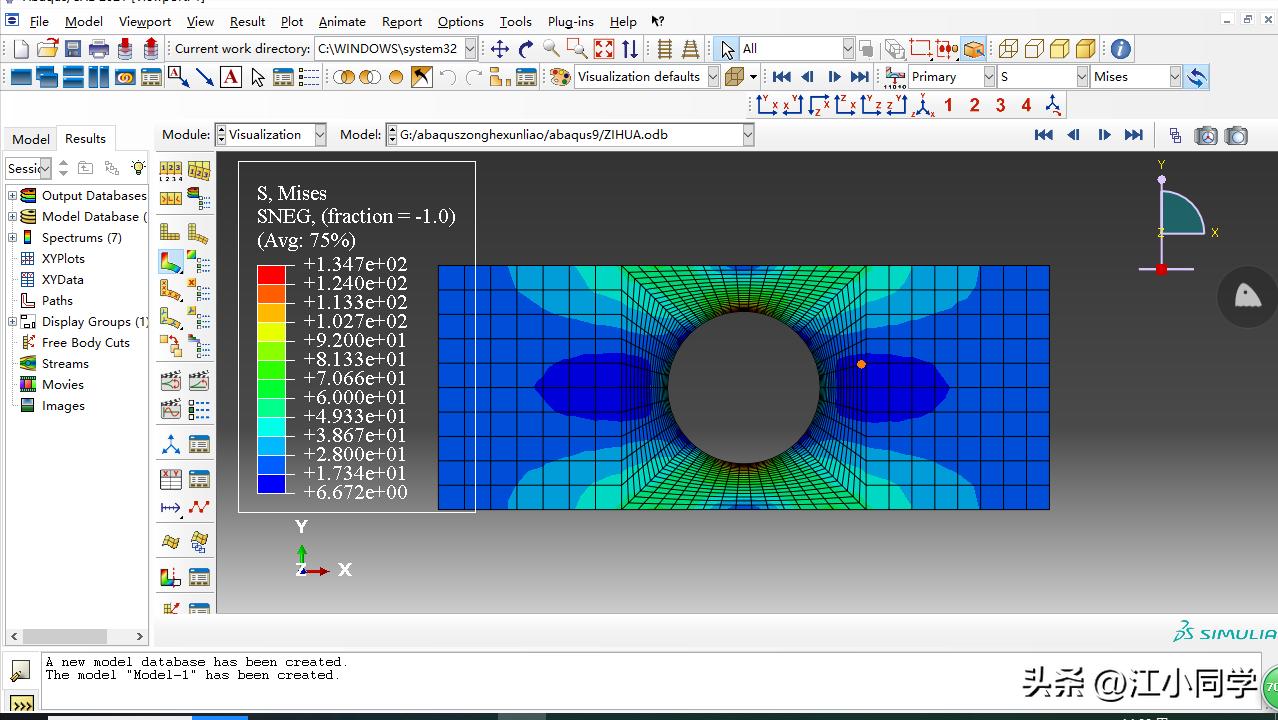This screenshot has height=720, width=1278.
Task: Toggle wireframe render style cube
Action: 1008,49
